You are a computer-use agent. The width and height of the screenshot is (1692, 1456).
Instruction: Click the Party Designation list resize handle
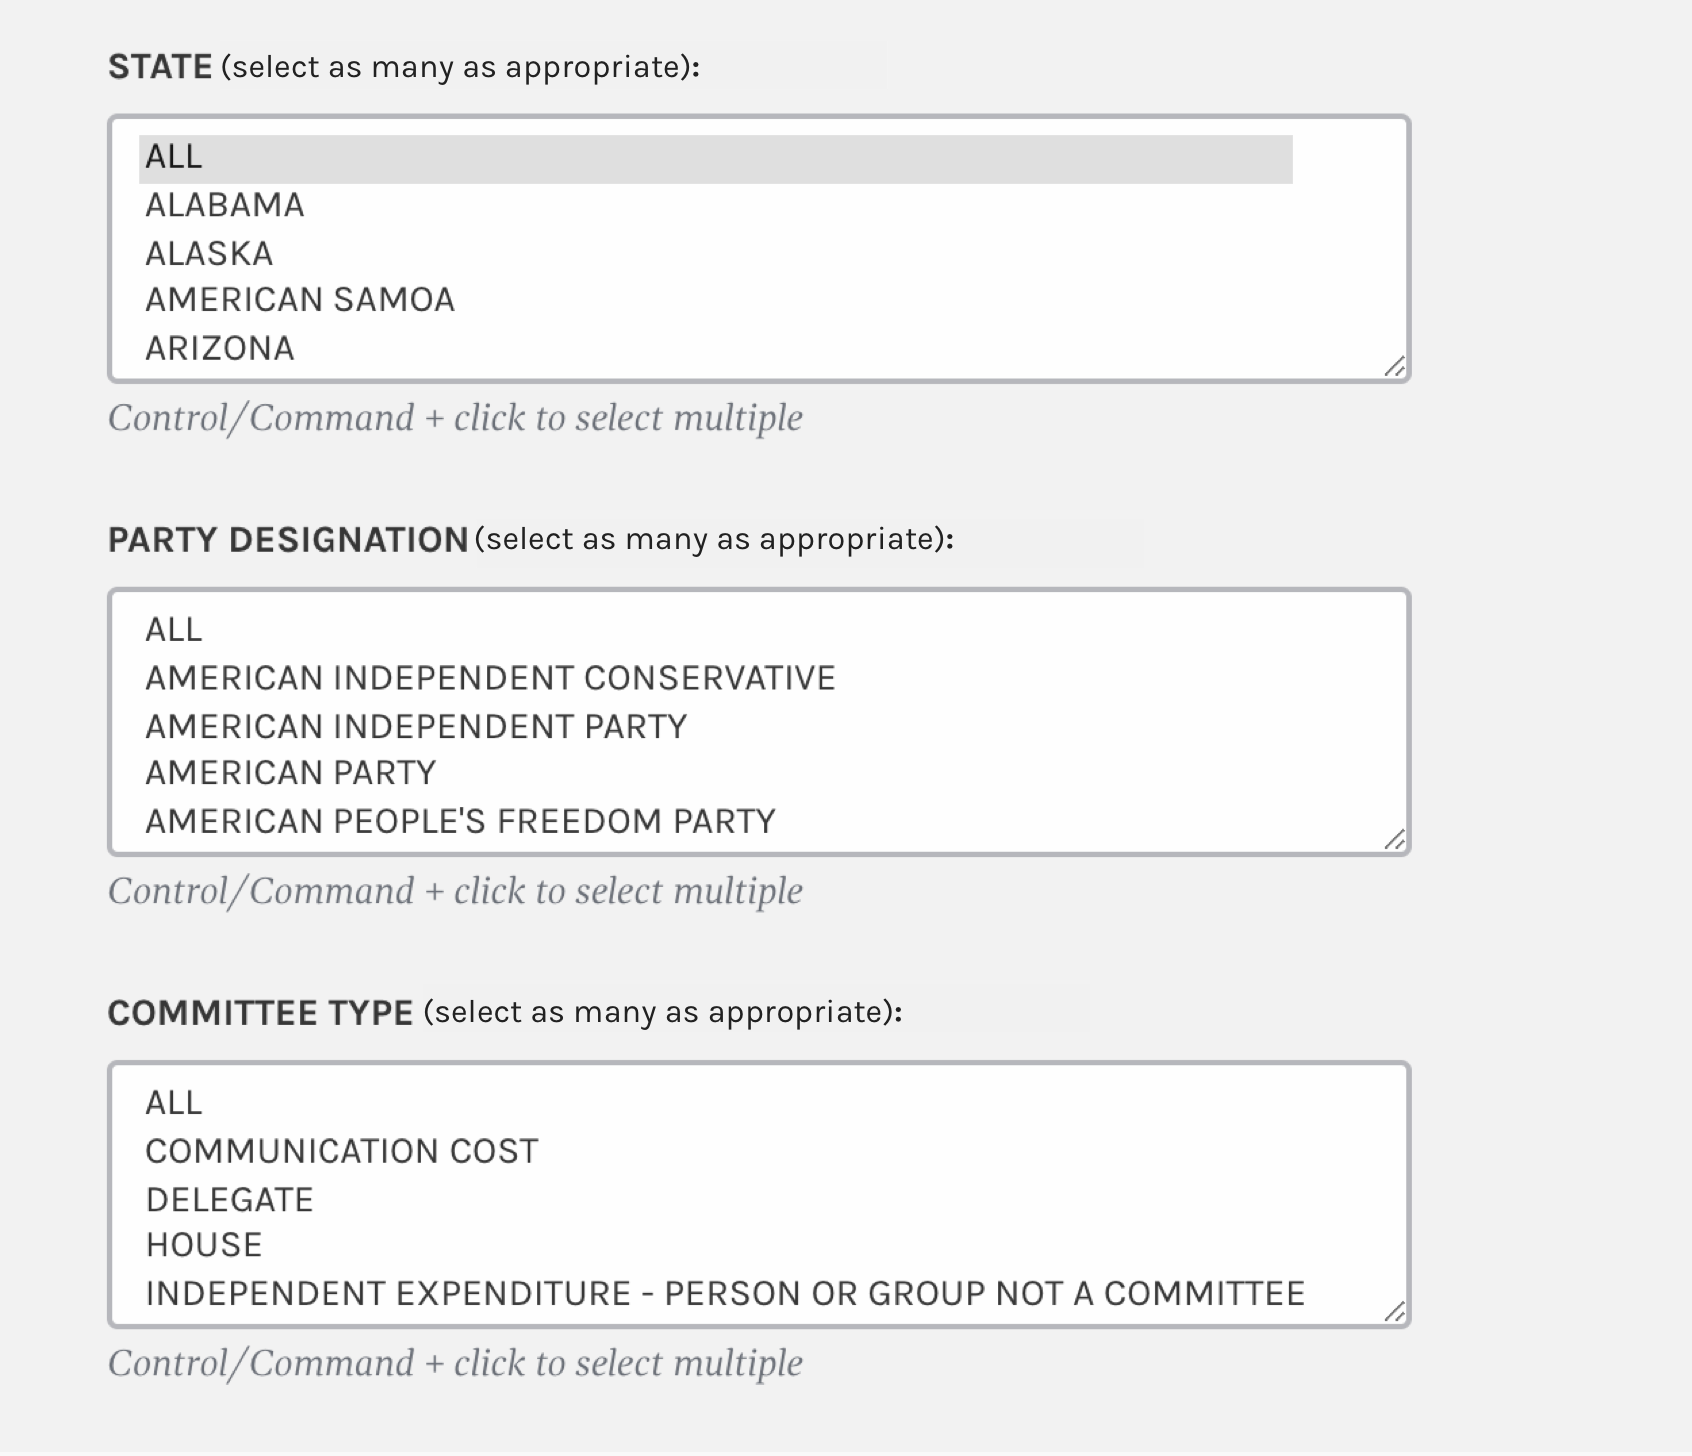click(x=1395, y=840)
